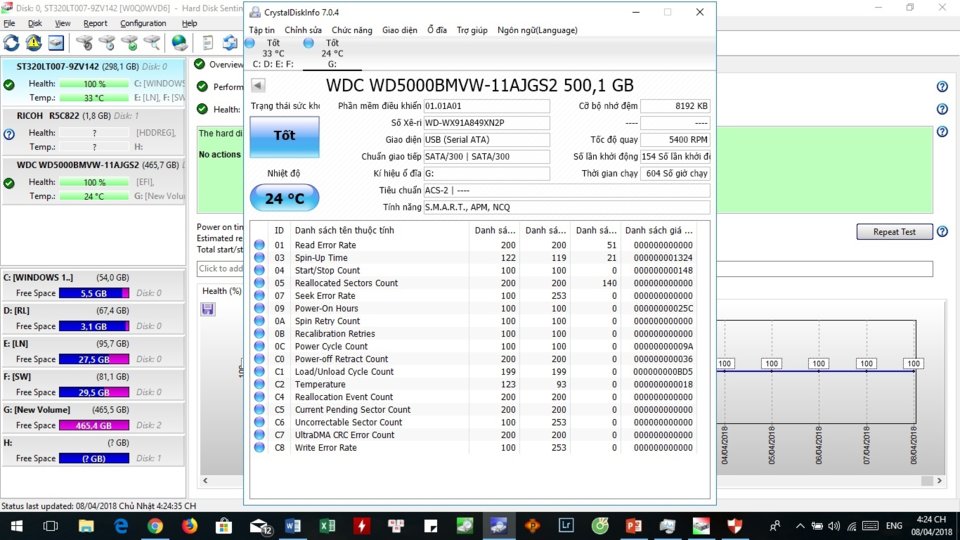This screenshot has height=540, width=960.
Task: Click the disk with magnifier icon
Action: pos(152,43)
